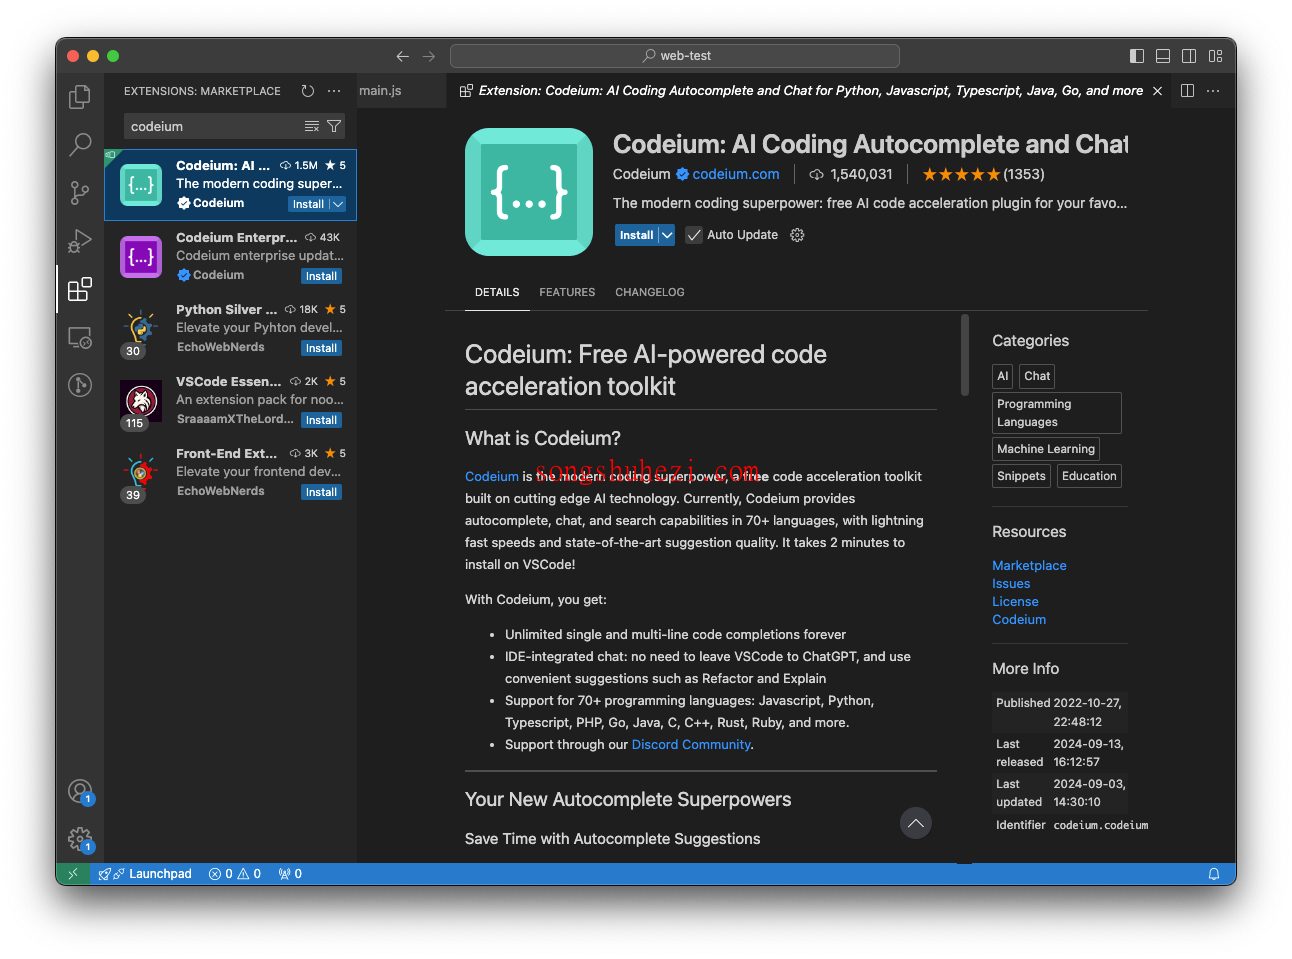Open Customize Layout icon
Viewport: 1292px width, 959px height.
(x=1215, y=56)
